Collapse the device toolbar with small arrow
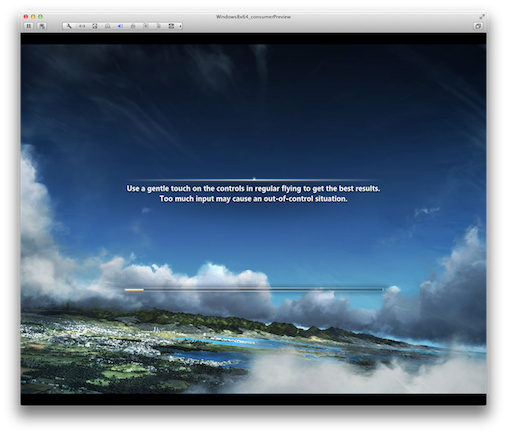 click(x=180, y=26)
